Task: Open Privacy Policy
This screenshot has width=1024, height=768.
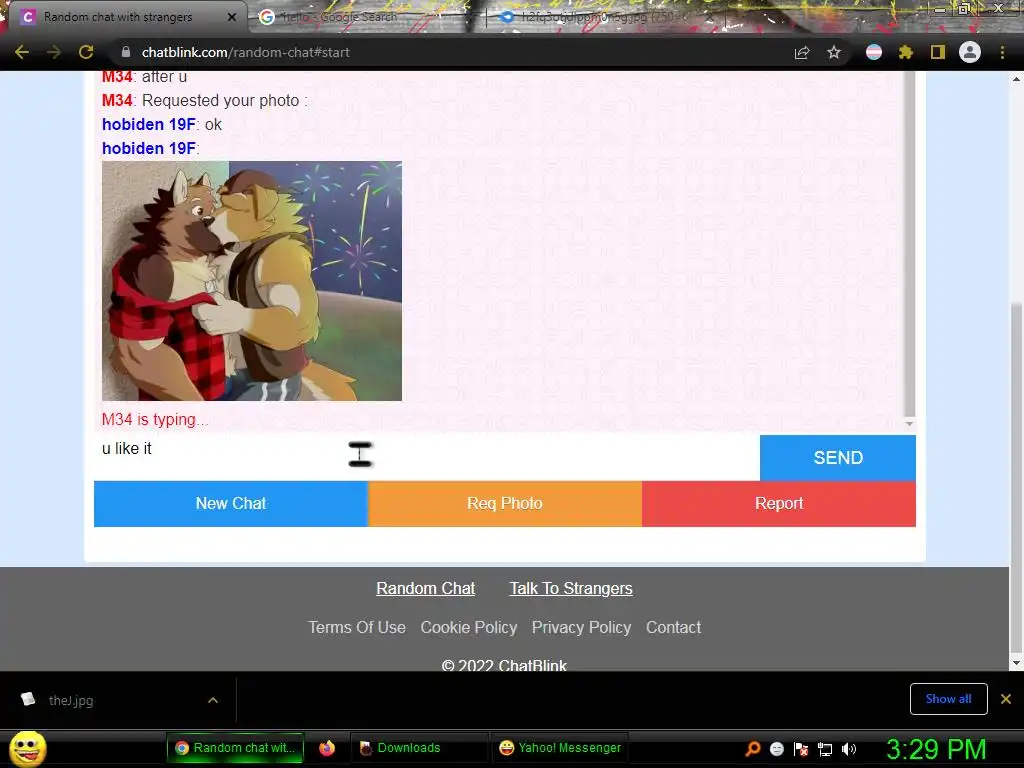Action: click(581, 628)
